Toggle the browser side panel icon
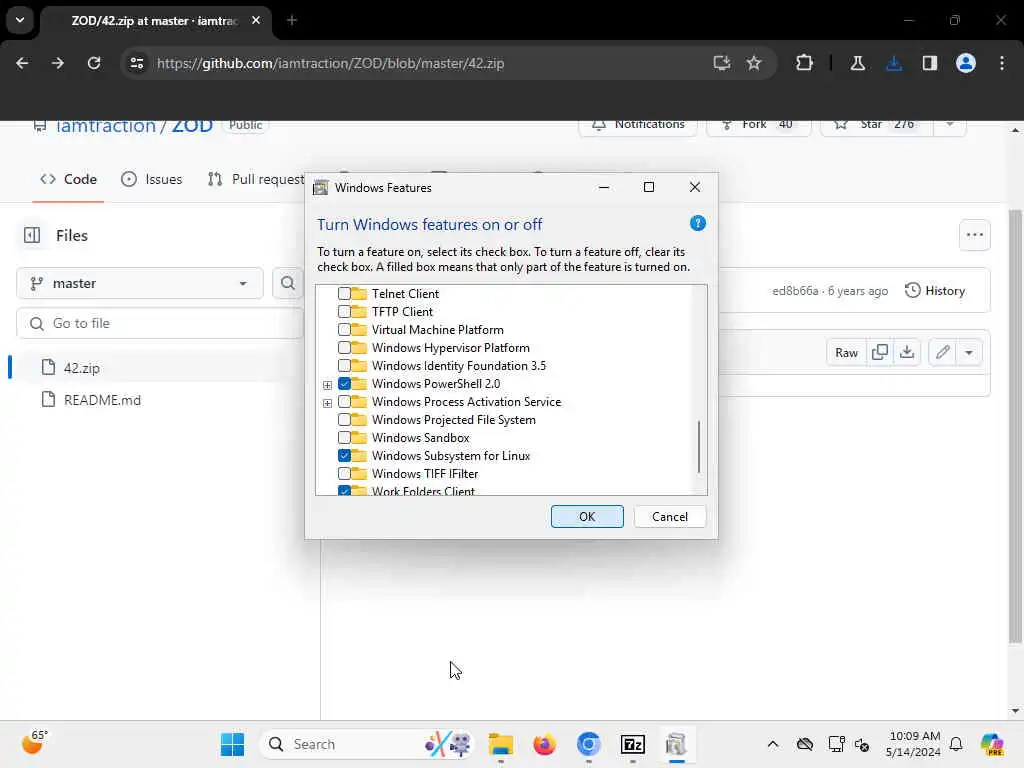The image size is (1024, 768). tap(929, 63)
